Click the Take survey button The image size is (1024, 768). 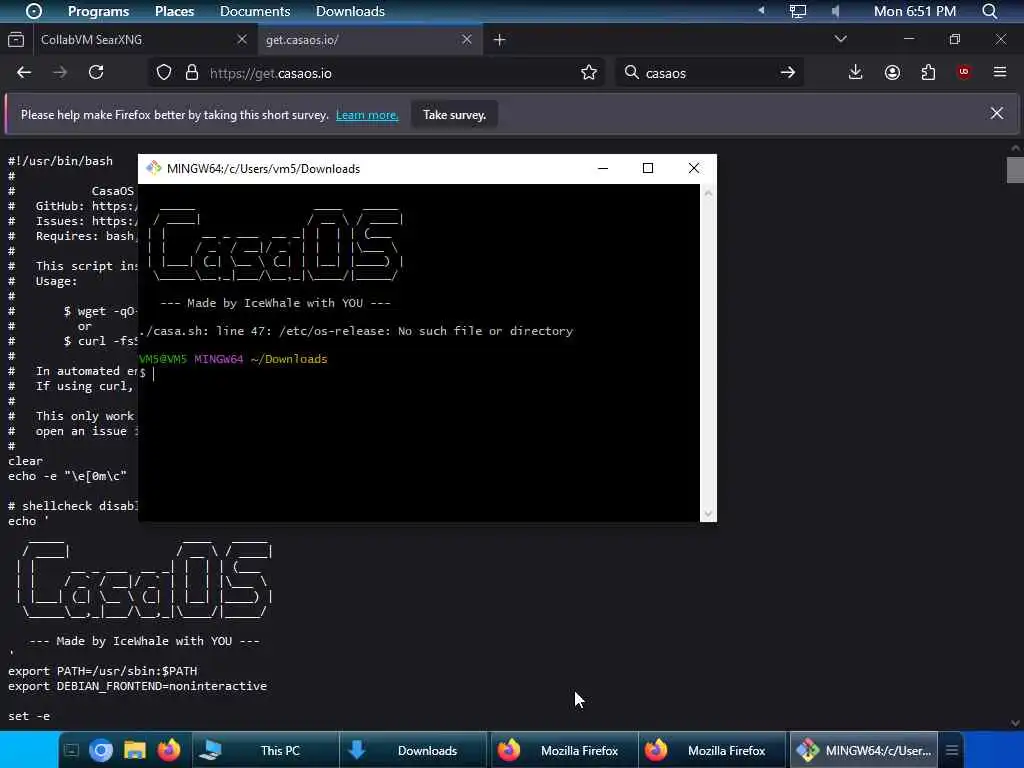pos(455,115)
